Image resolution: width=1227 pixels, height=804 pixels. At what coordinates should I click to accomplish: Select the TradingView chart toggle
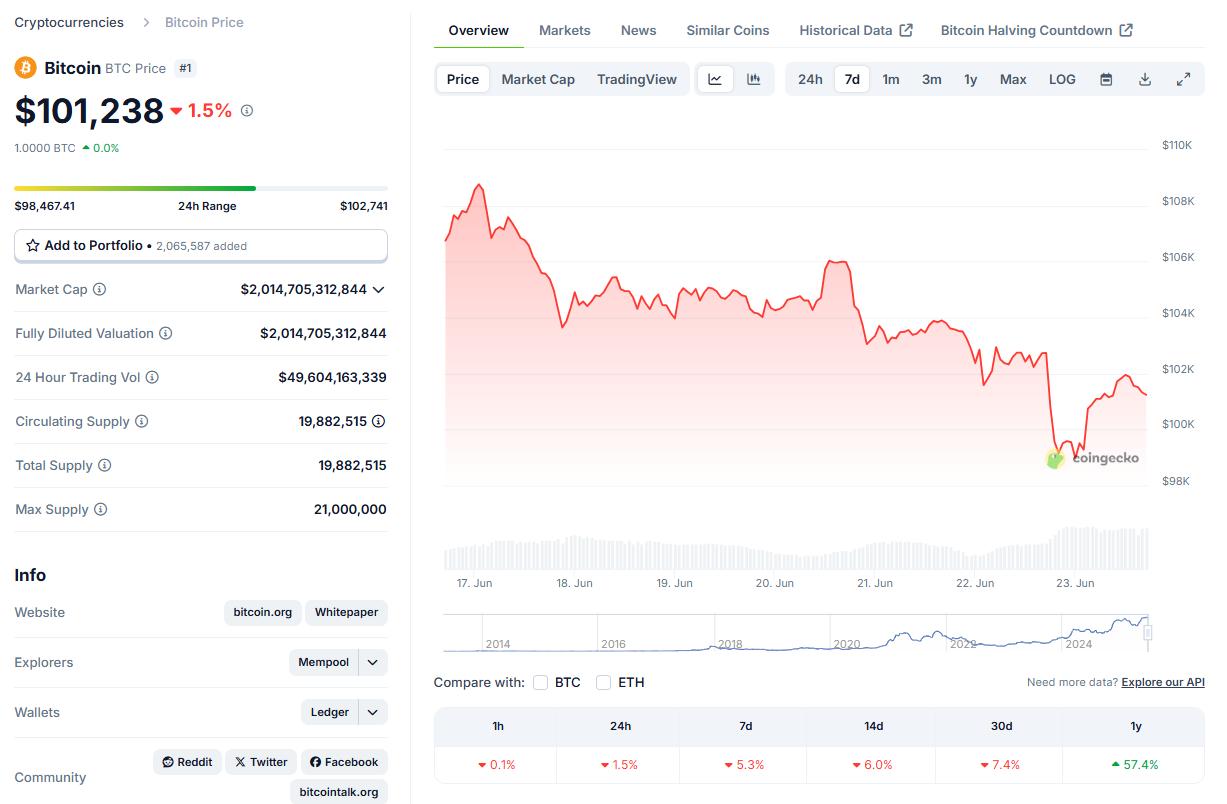(637, 79)
